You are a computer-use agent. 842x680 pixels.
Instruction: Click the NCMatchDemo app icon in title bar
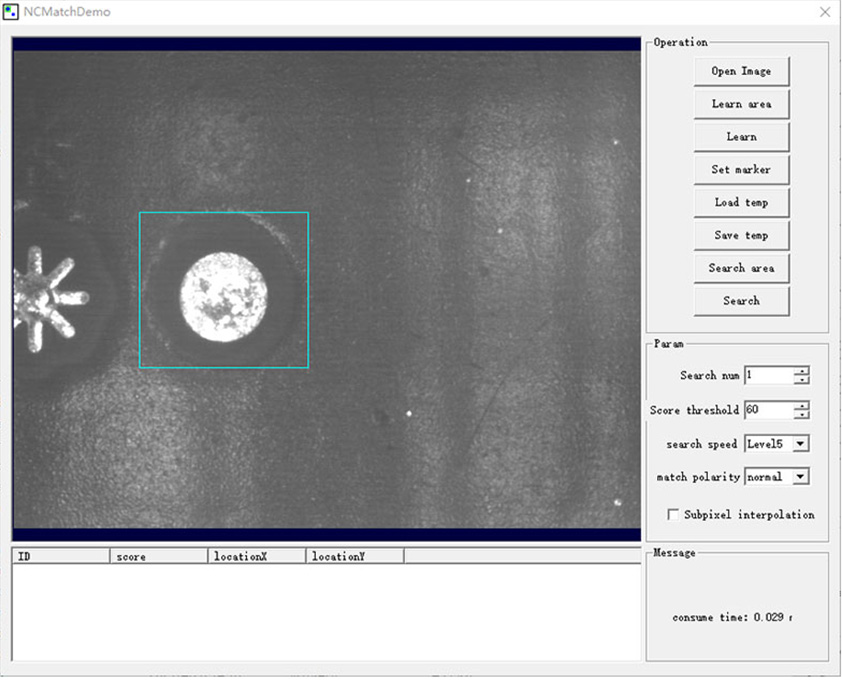point(12,12)
